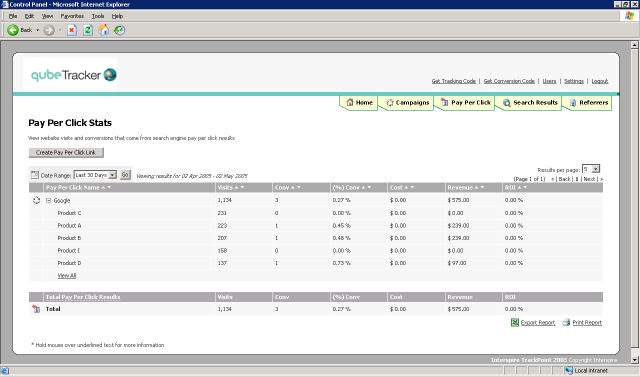Switch to the Home tab
640x377 pixels.
click(359, 102)
